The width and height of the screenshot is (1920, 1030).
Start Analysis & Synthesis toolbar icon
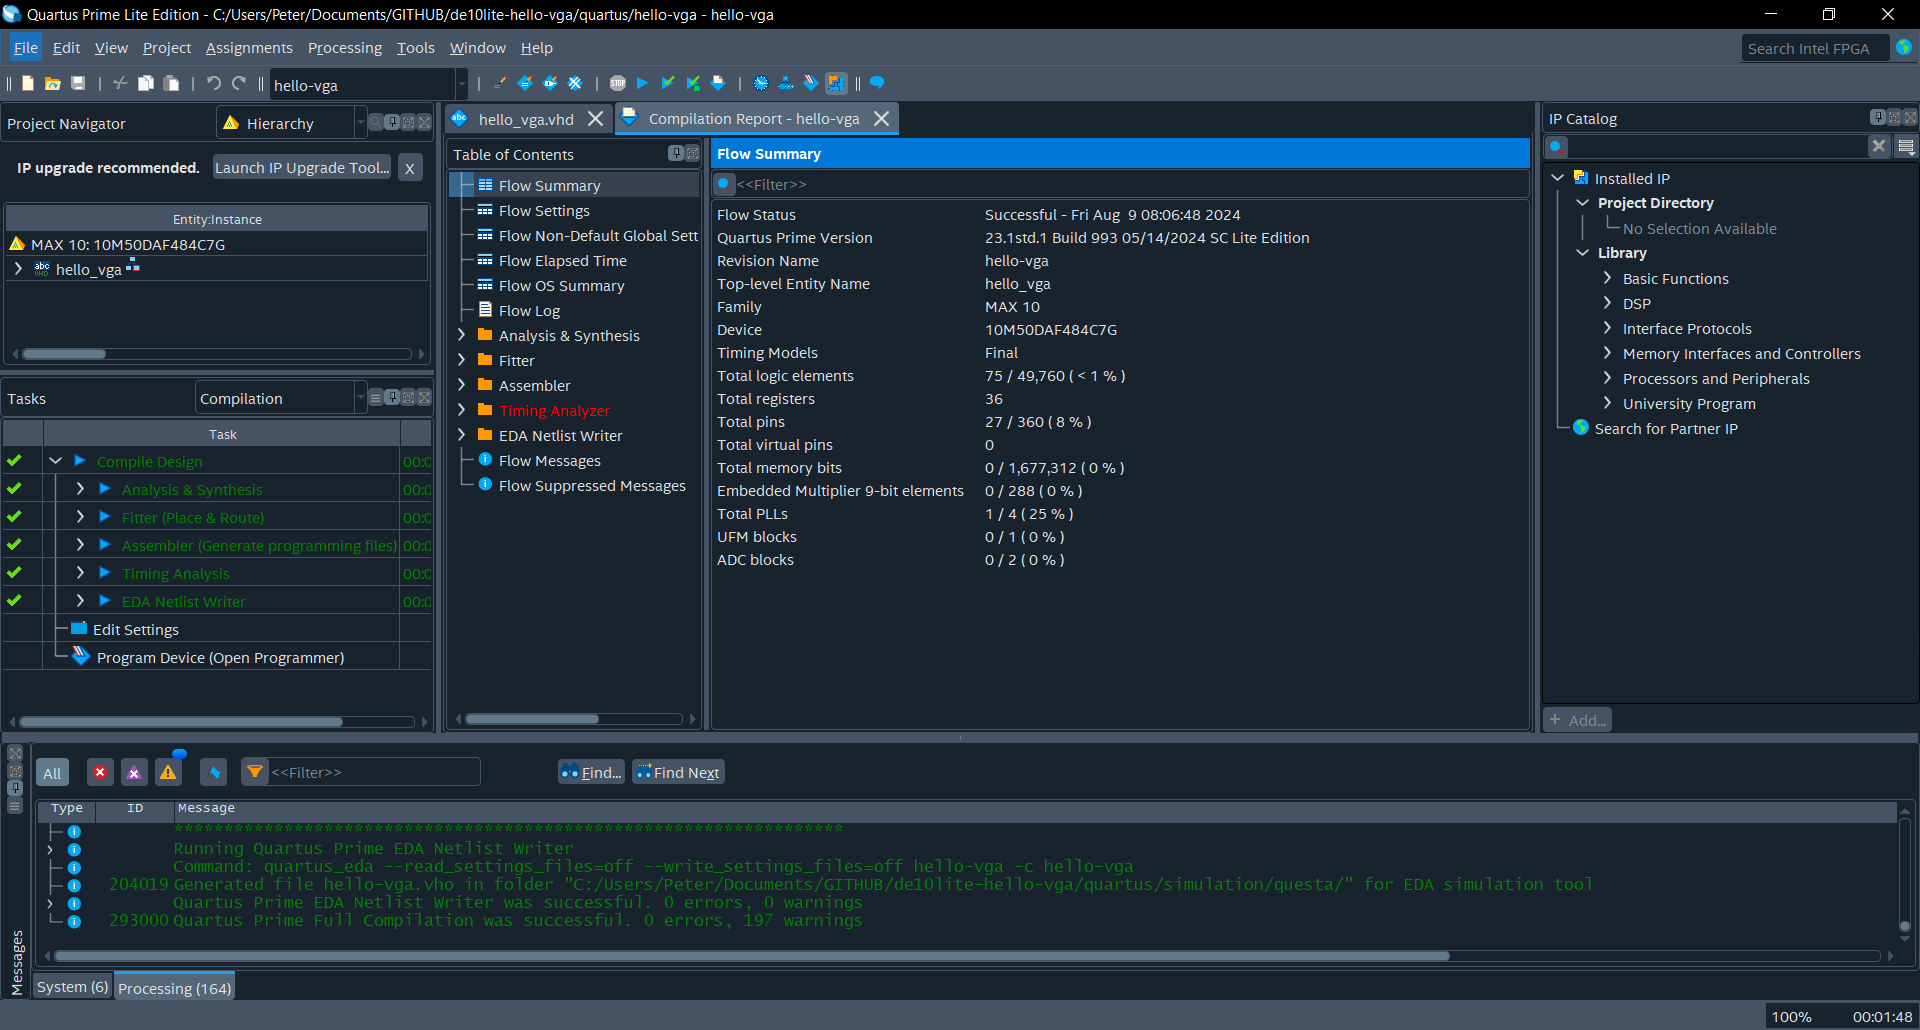693,84
